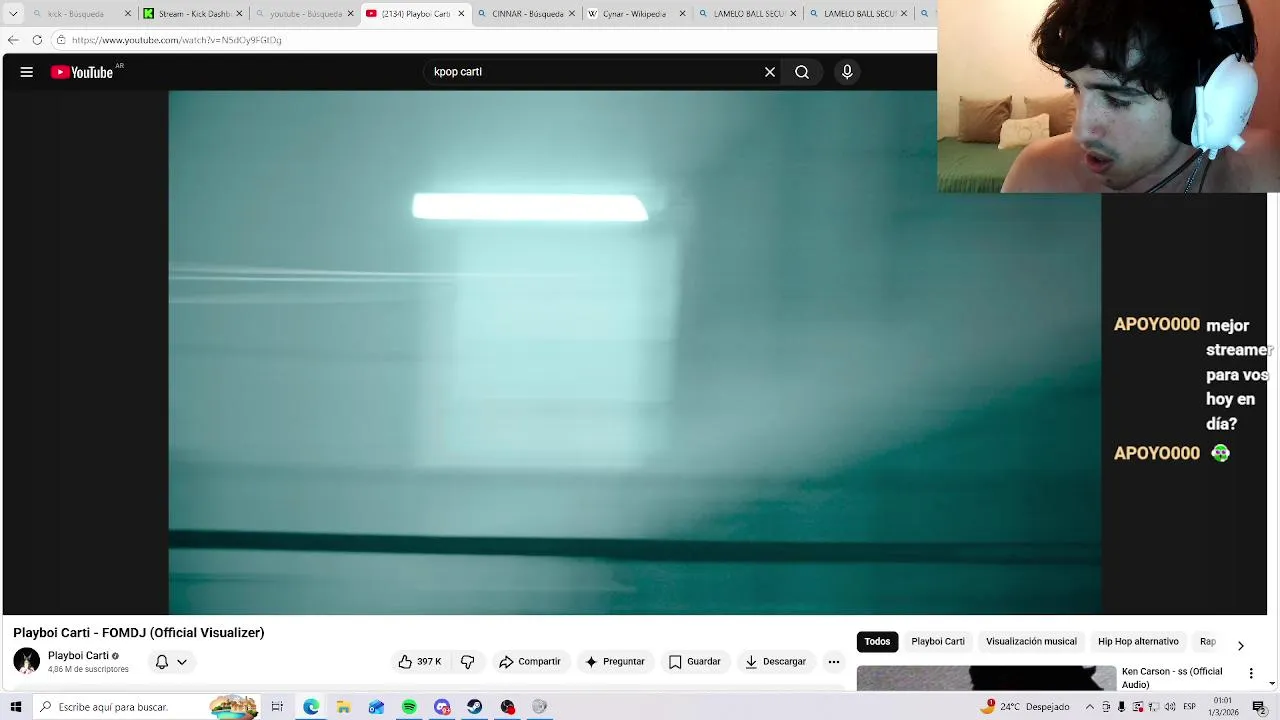Open the browser tab list dropdown
Image resolution: width=1280 pixels, height=720 pixels.
(13, 14)
